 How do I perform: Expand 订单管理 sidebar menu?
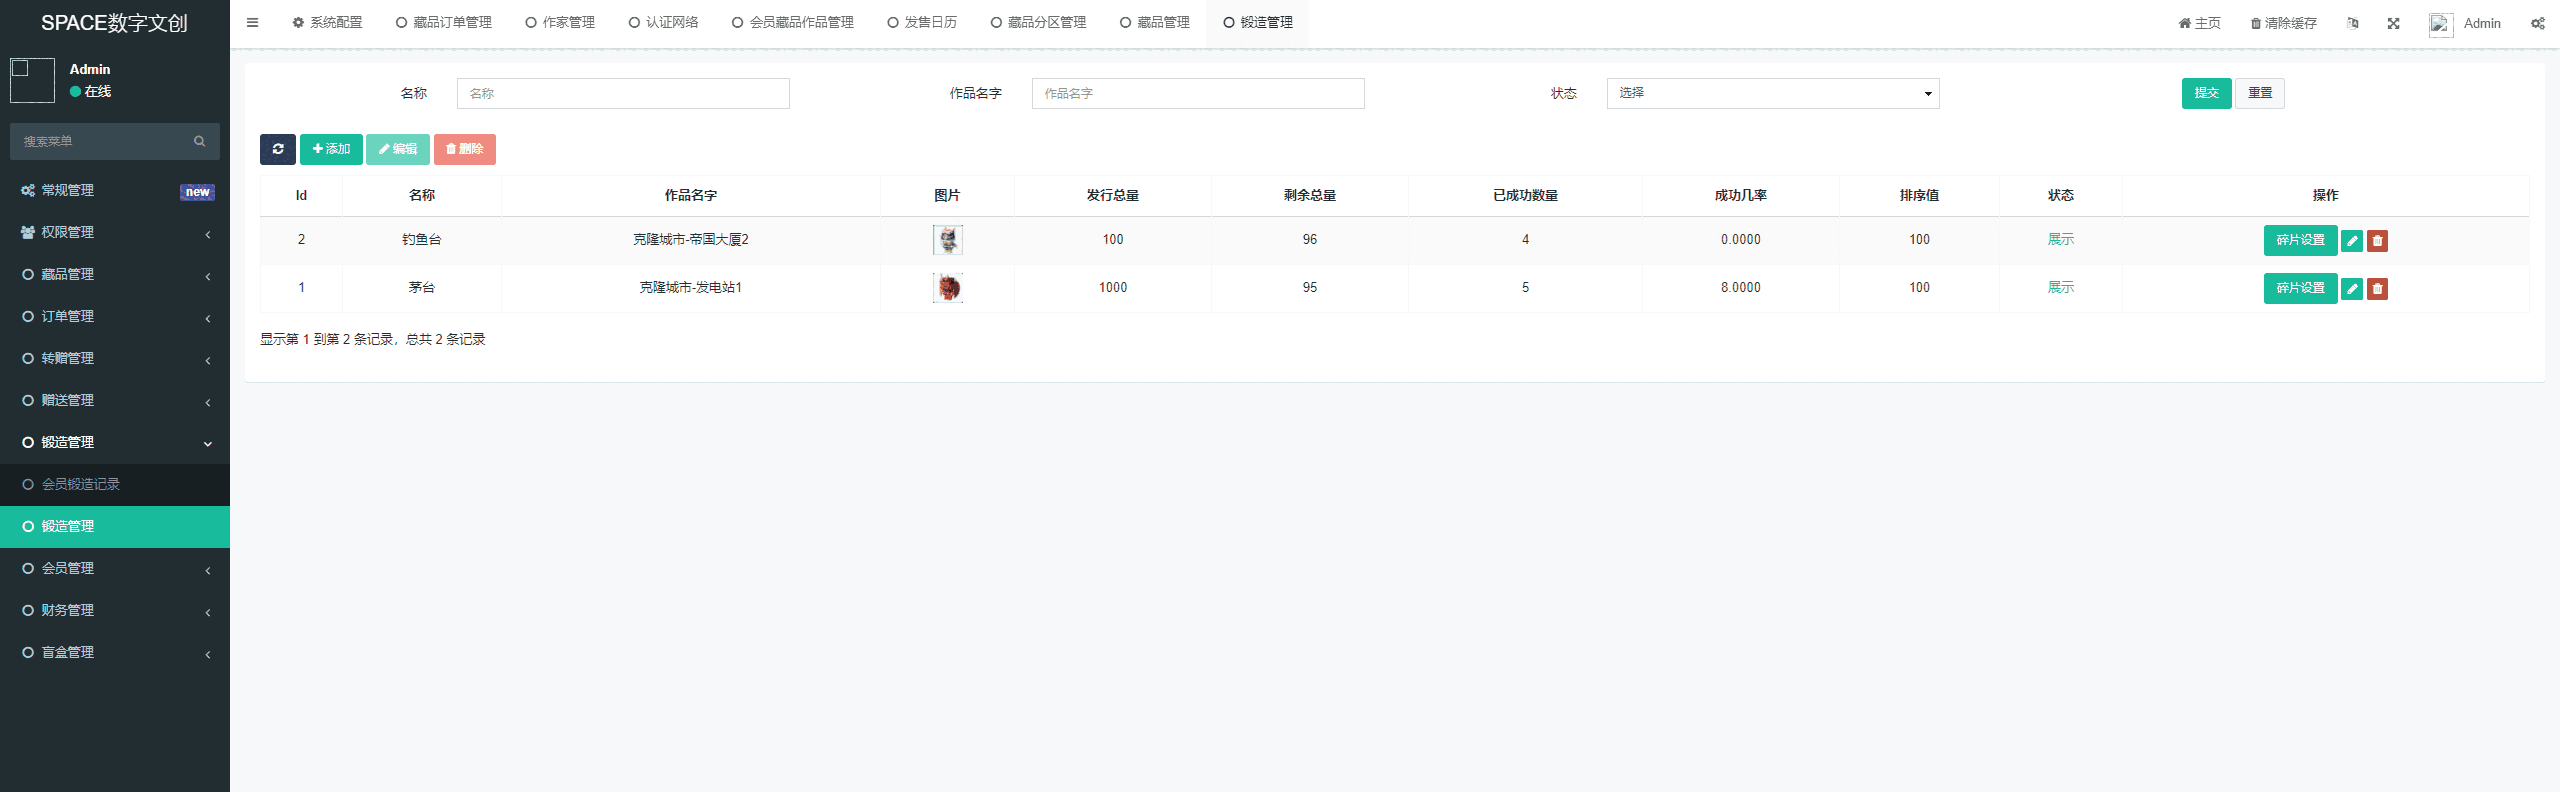tap(115, 316)
